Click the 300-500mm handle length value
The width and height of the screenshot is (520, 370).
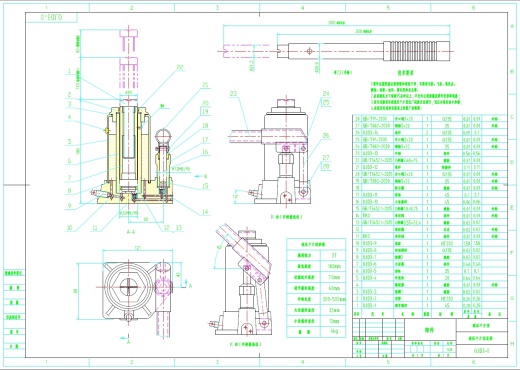tap(334, 299)
